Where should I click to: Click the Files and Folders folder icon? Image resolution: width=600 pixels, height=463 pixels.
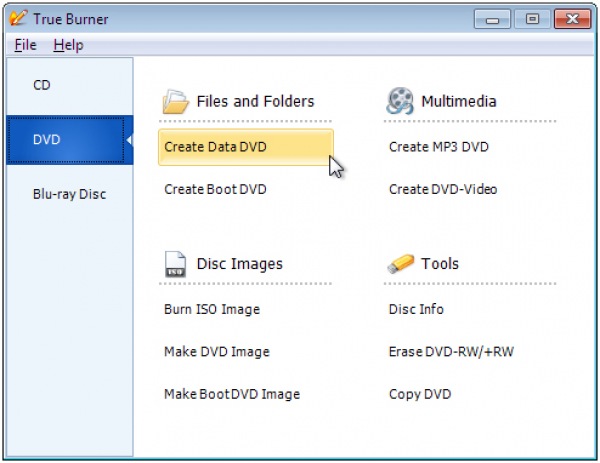tap(175, 101)
